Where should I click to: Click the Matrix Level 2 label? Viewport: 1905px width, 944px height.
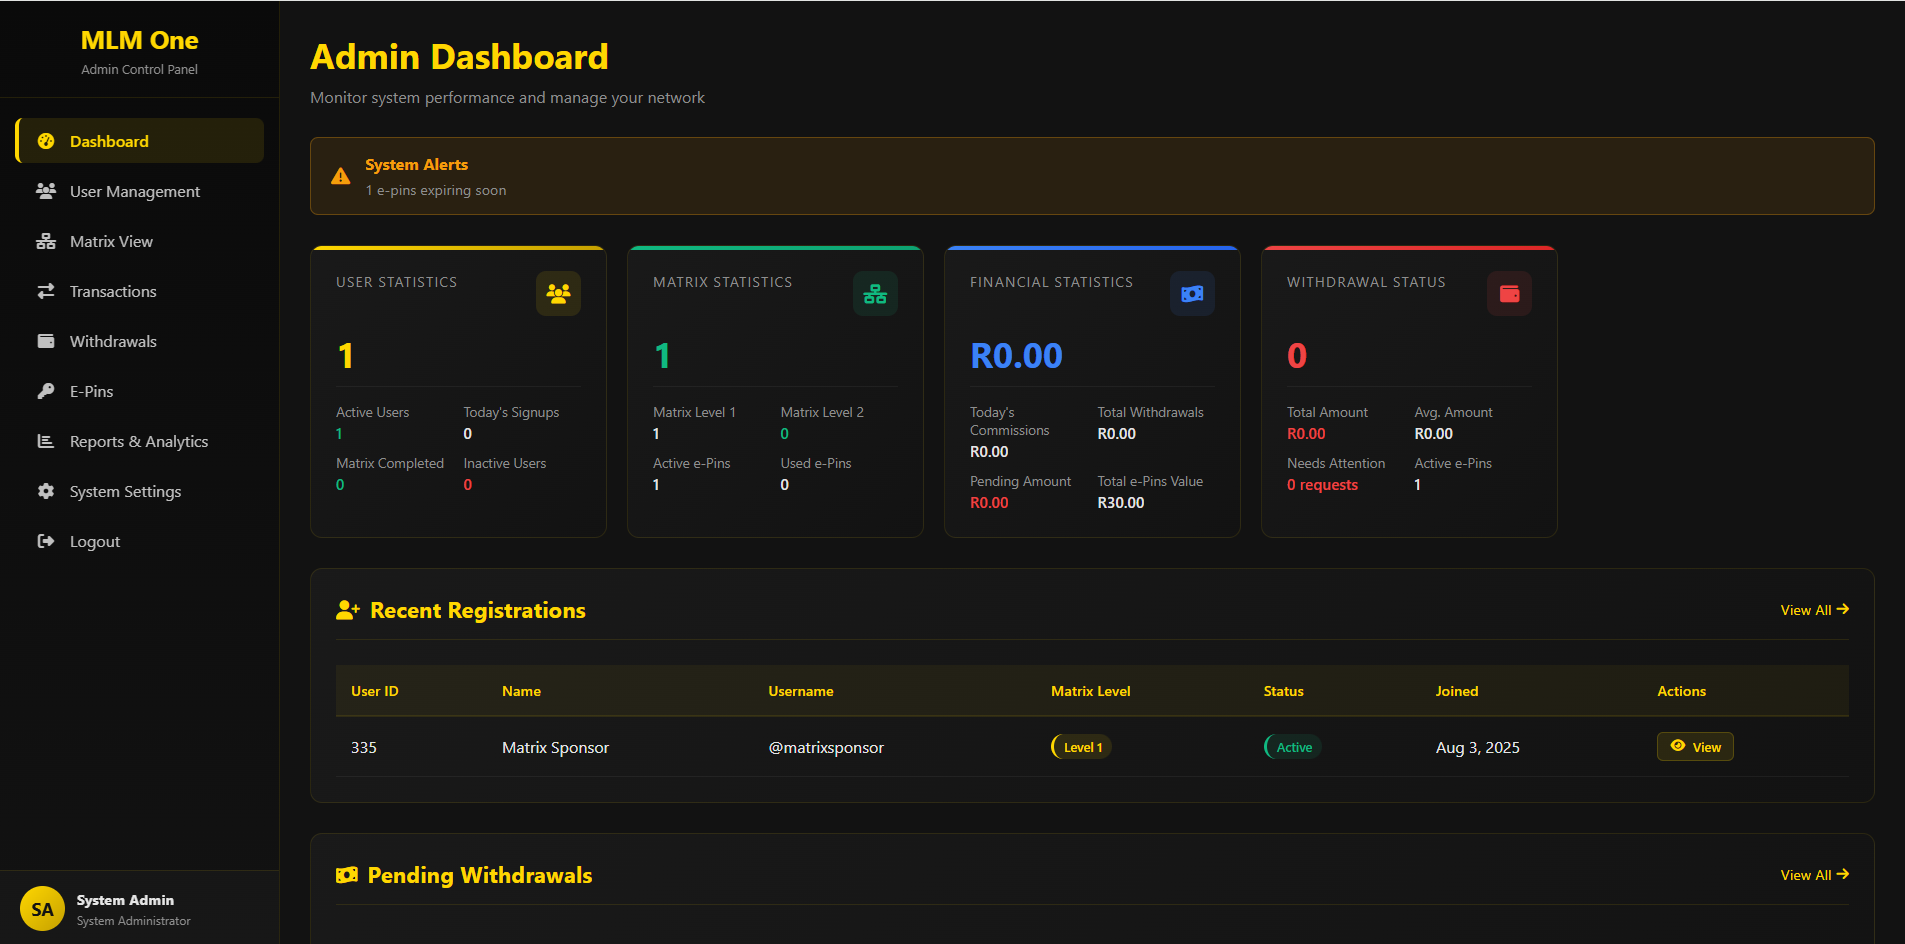pyautogui.click(x=822, y=412)
